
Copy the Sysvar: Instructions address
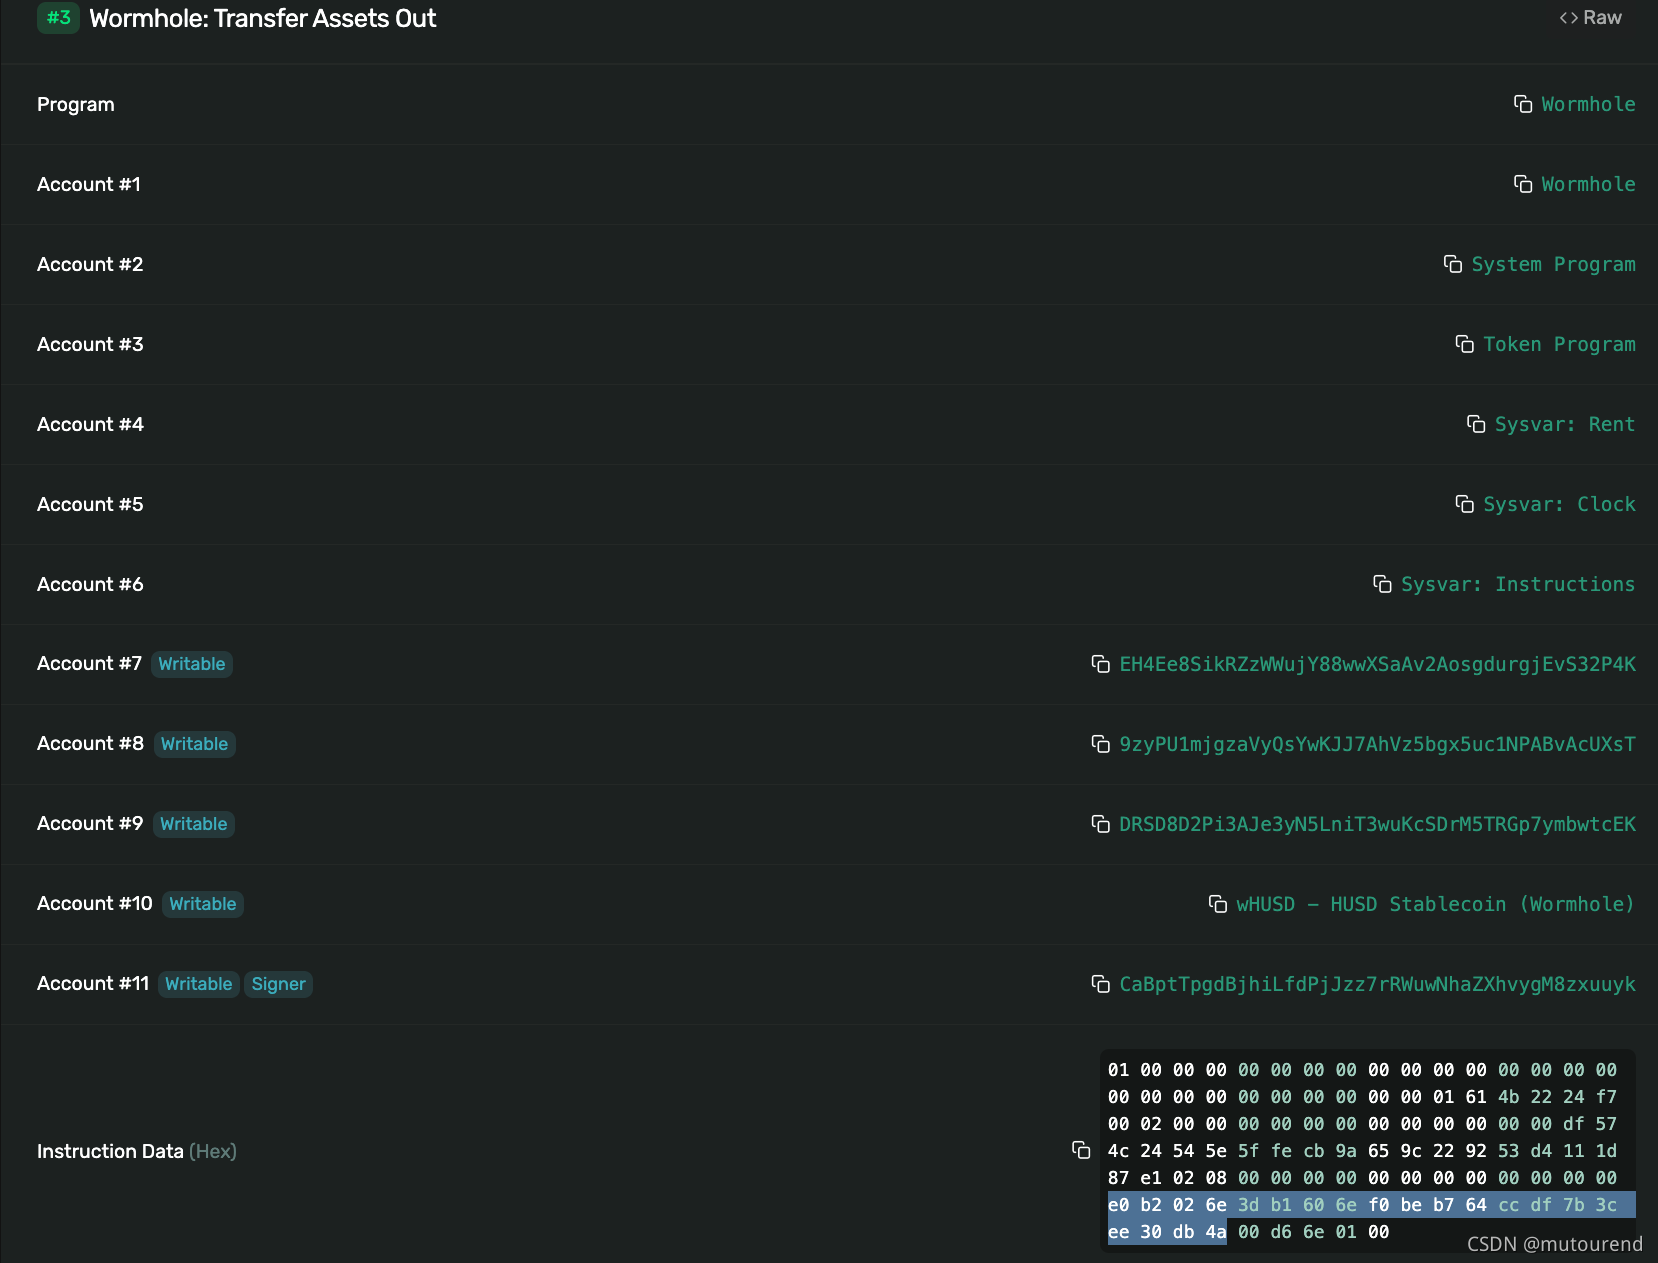tap(1383, 584)
